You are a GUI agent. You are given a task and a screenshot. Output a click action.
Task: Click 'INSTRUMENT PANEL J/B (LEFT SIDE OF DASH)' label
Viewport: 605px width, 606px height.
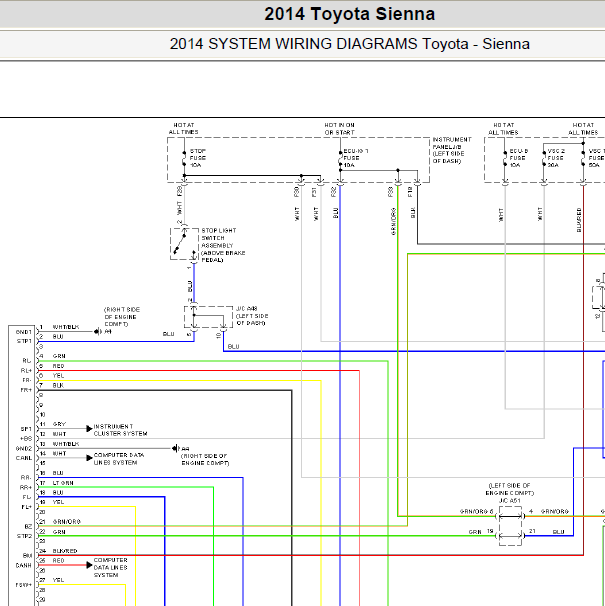click(452, 150)
